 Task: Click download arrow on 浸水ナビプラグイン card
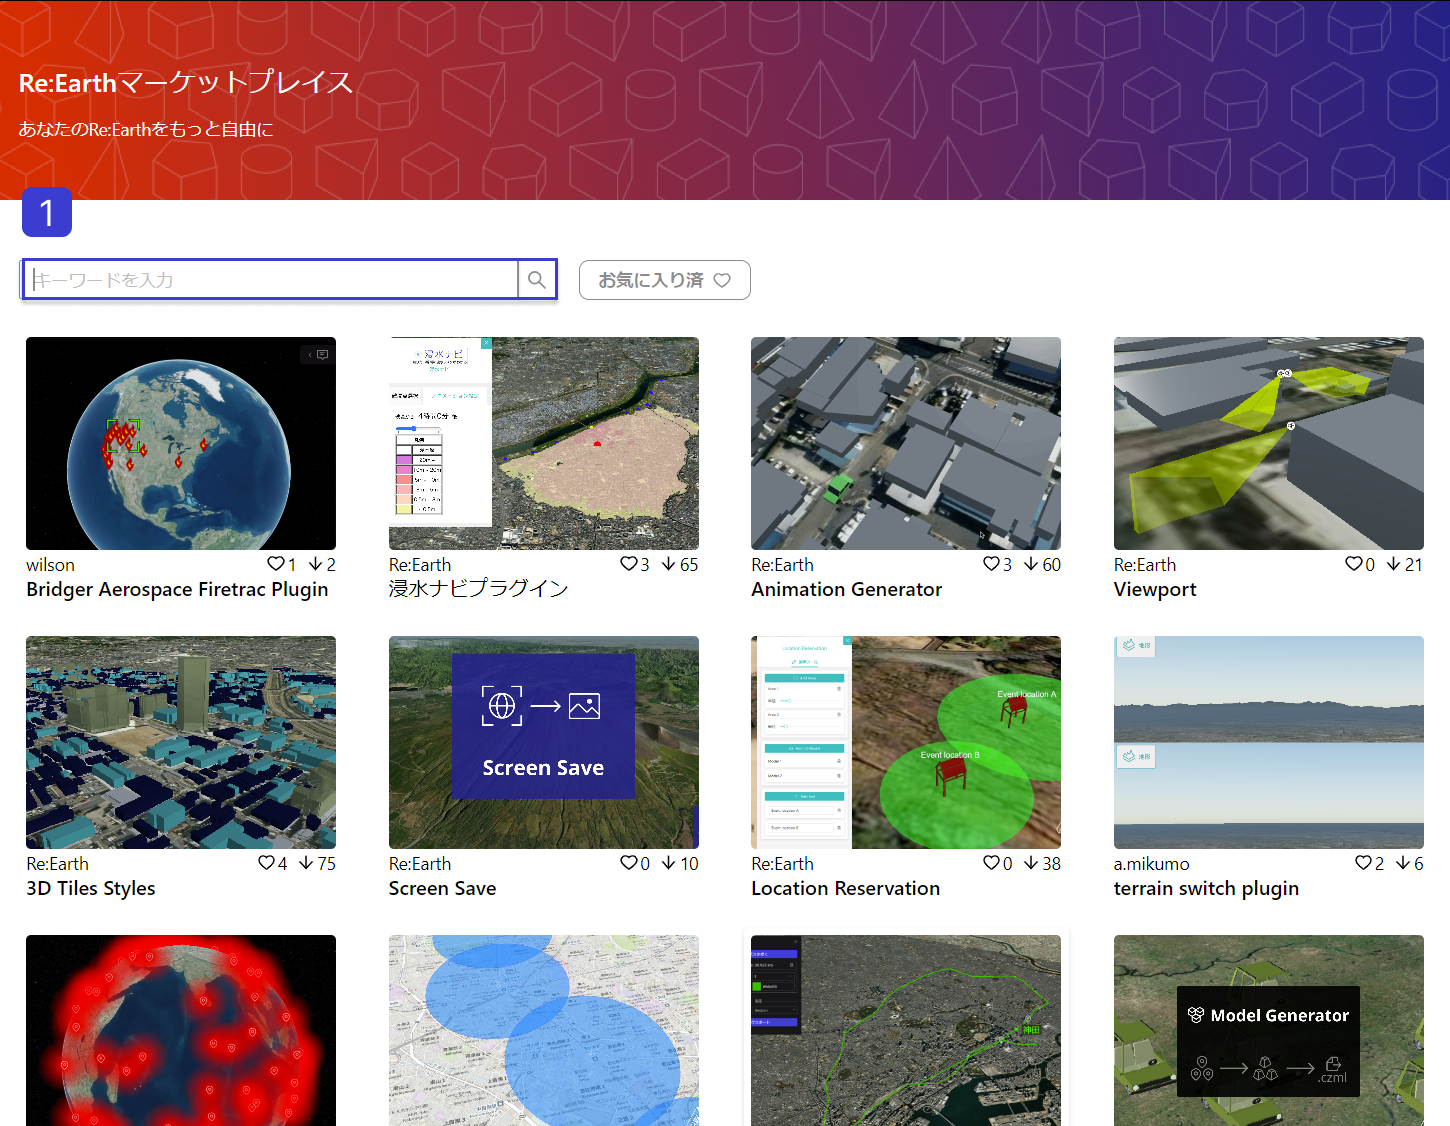coord(669,564)
